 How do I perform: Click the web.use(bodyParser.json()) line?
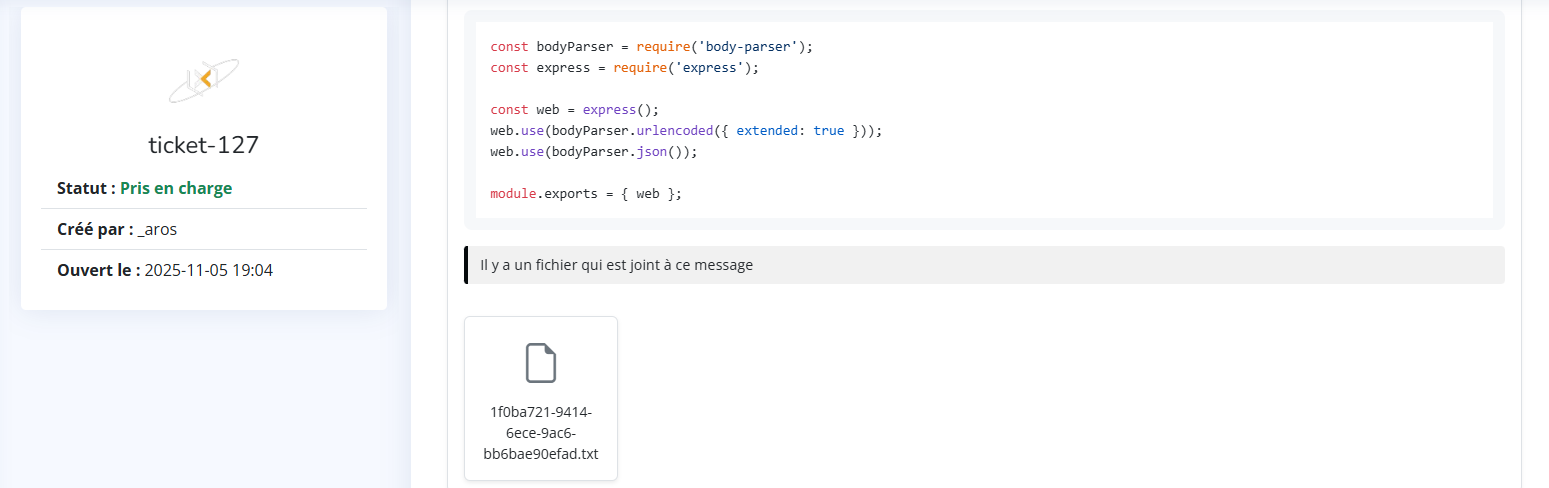point(593,152)
